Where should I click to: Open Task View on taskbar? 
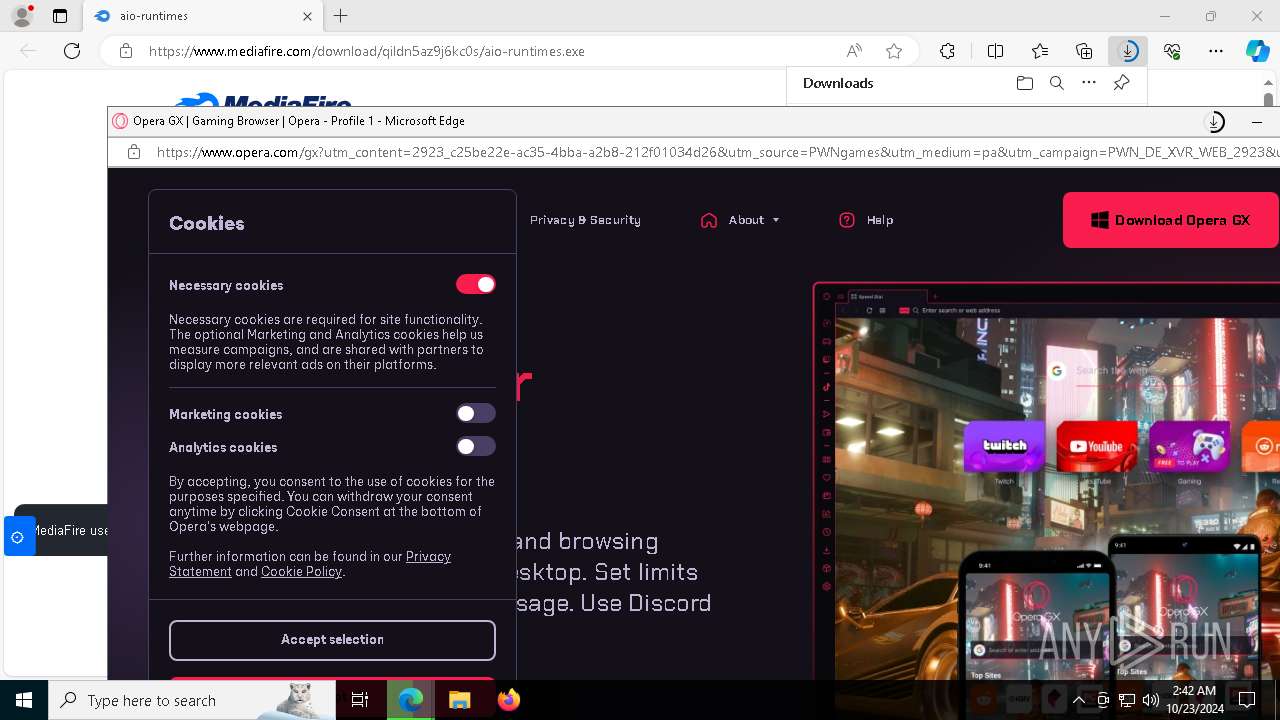point(360,700)
